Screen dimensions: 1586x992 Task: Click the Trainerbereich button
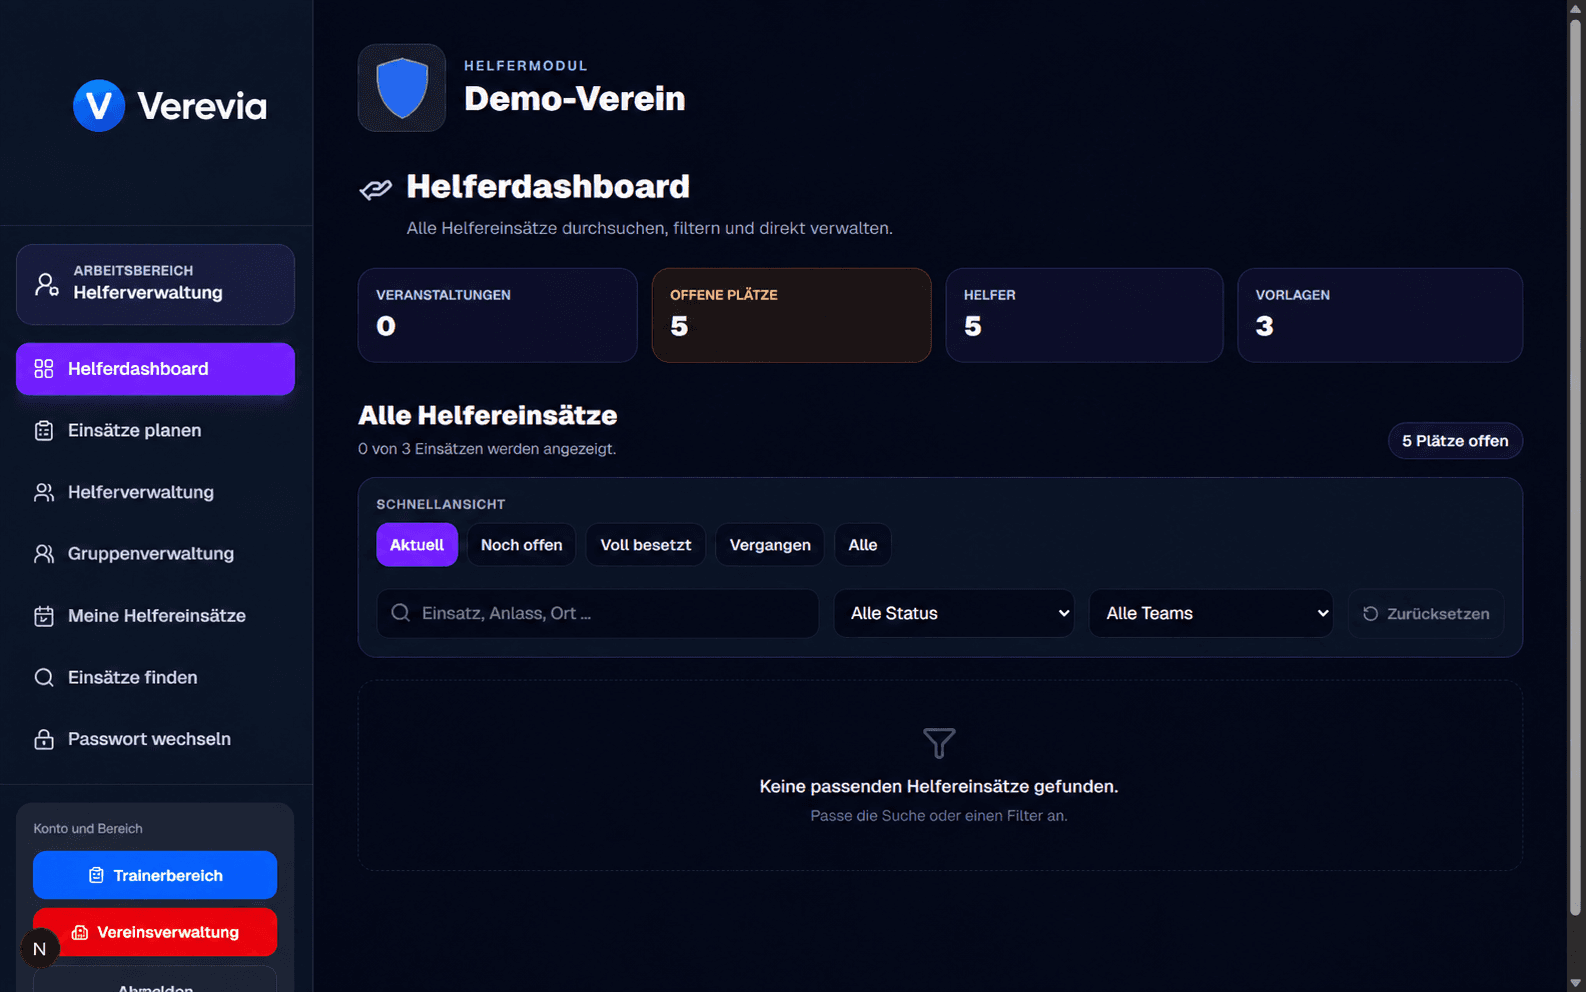(155, 875)
